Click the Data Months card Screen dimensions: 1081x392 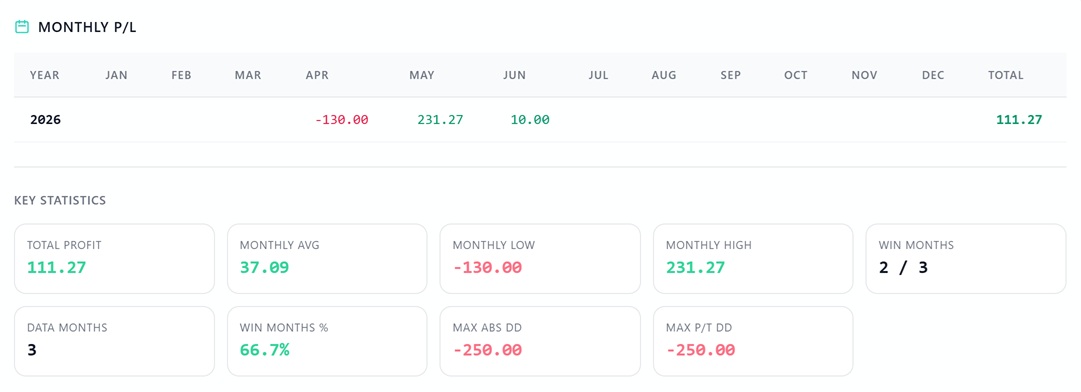point(114,342)
